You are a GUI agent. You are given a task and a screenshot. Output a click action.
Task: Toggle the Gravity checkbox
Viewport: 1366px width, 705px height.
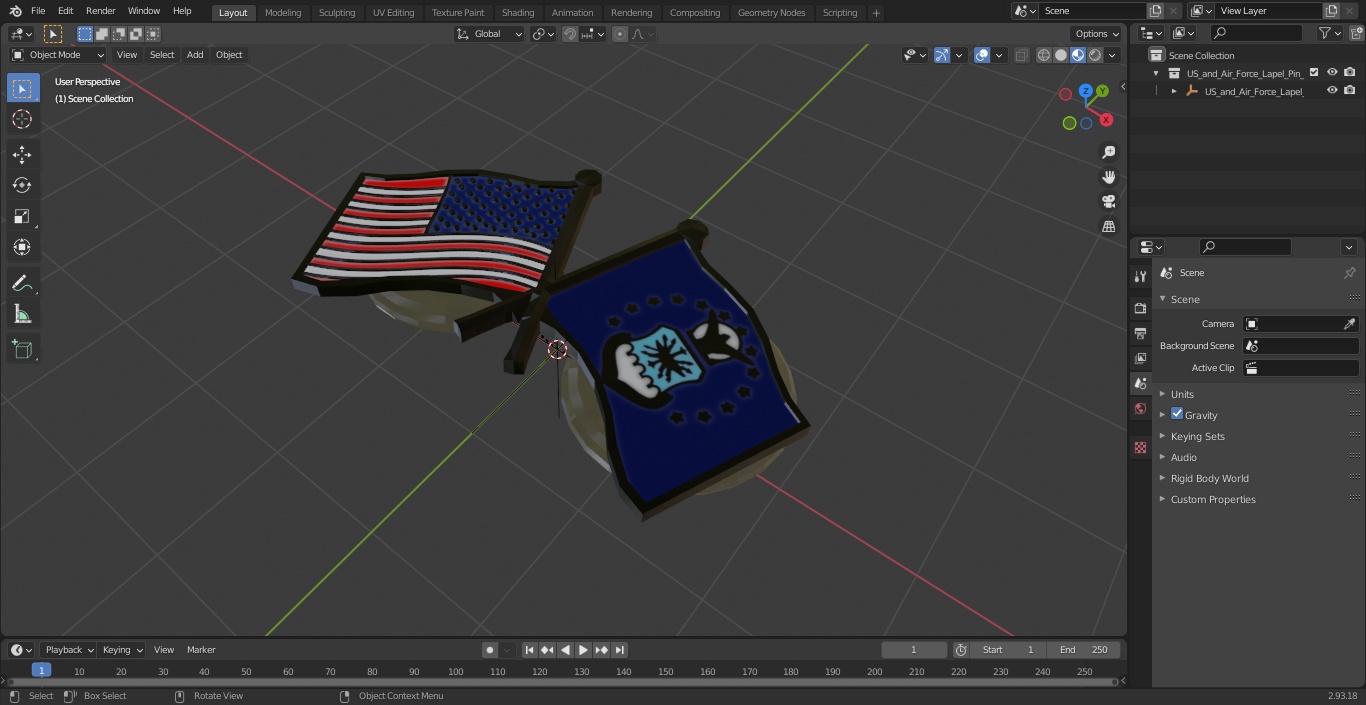point(1177,414)
